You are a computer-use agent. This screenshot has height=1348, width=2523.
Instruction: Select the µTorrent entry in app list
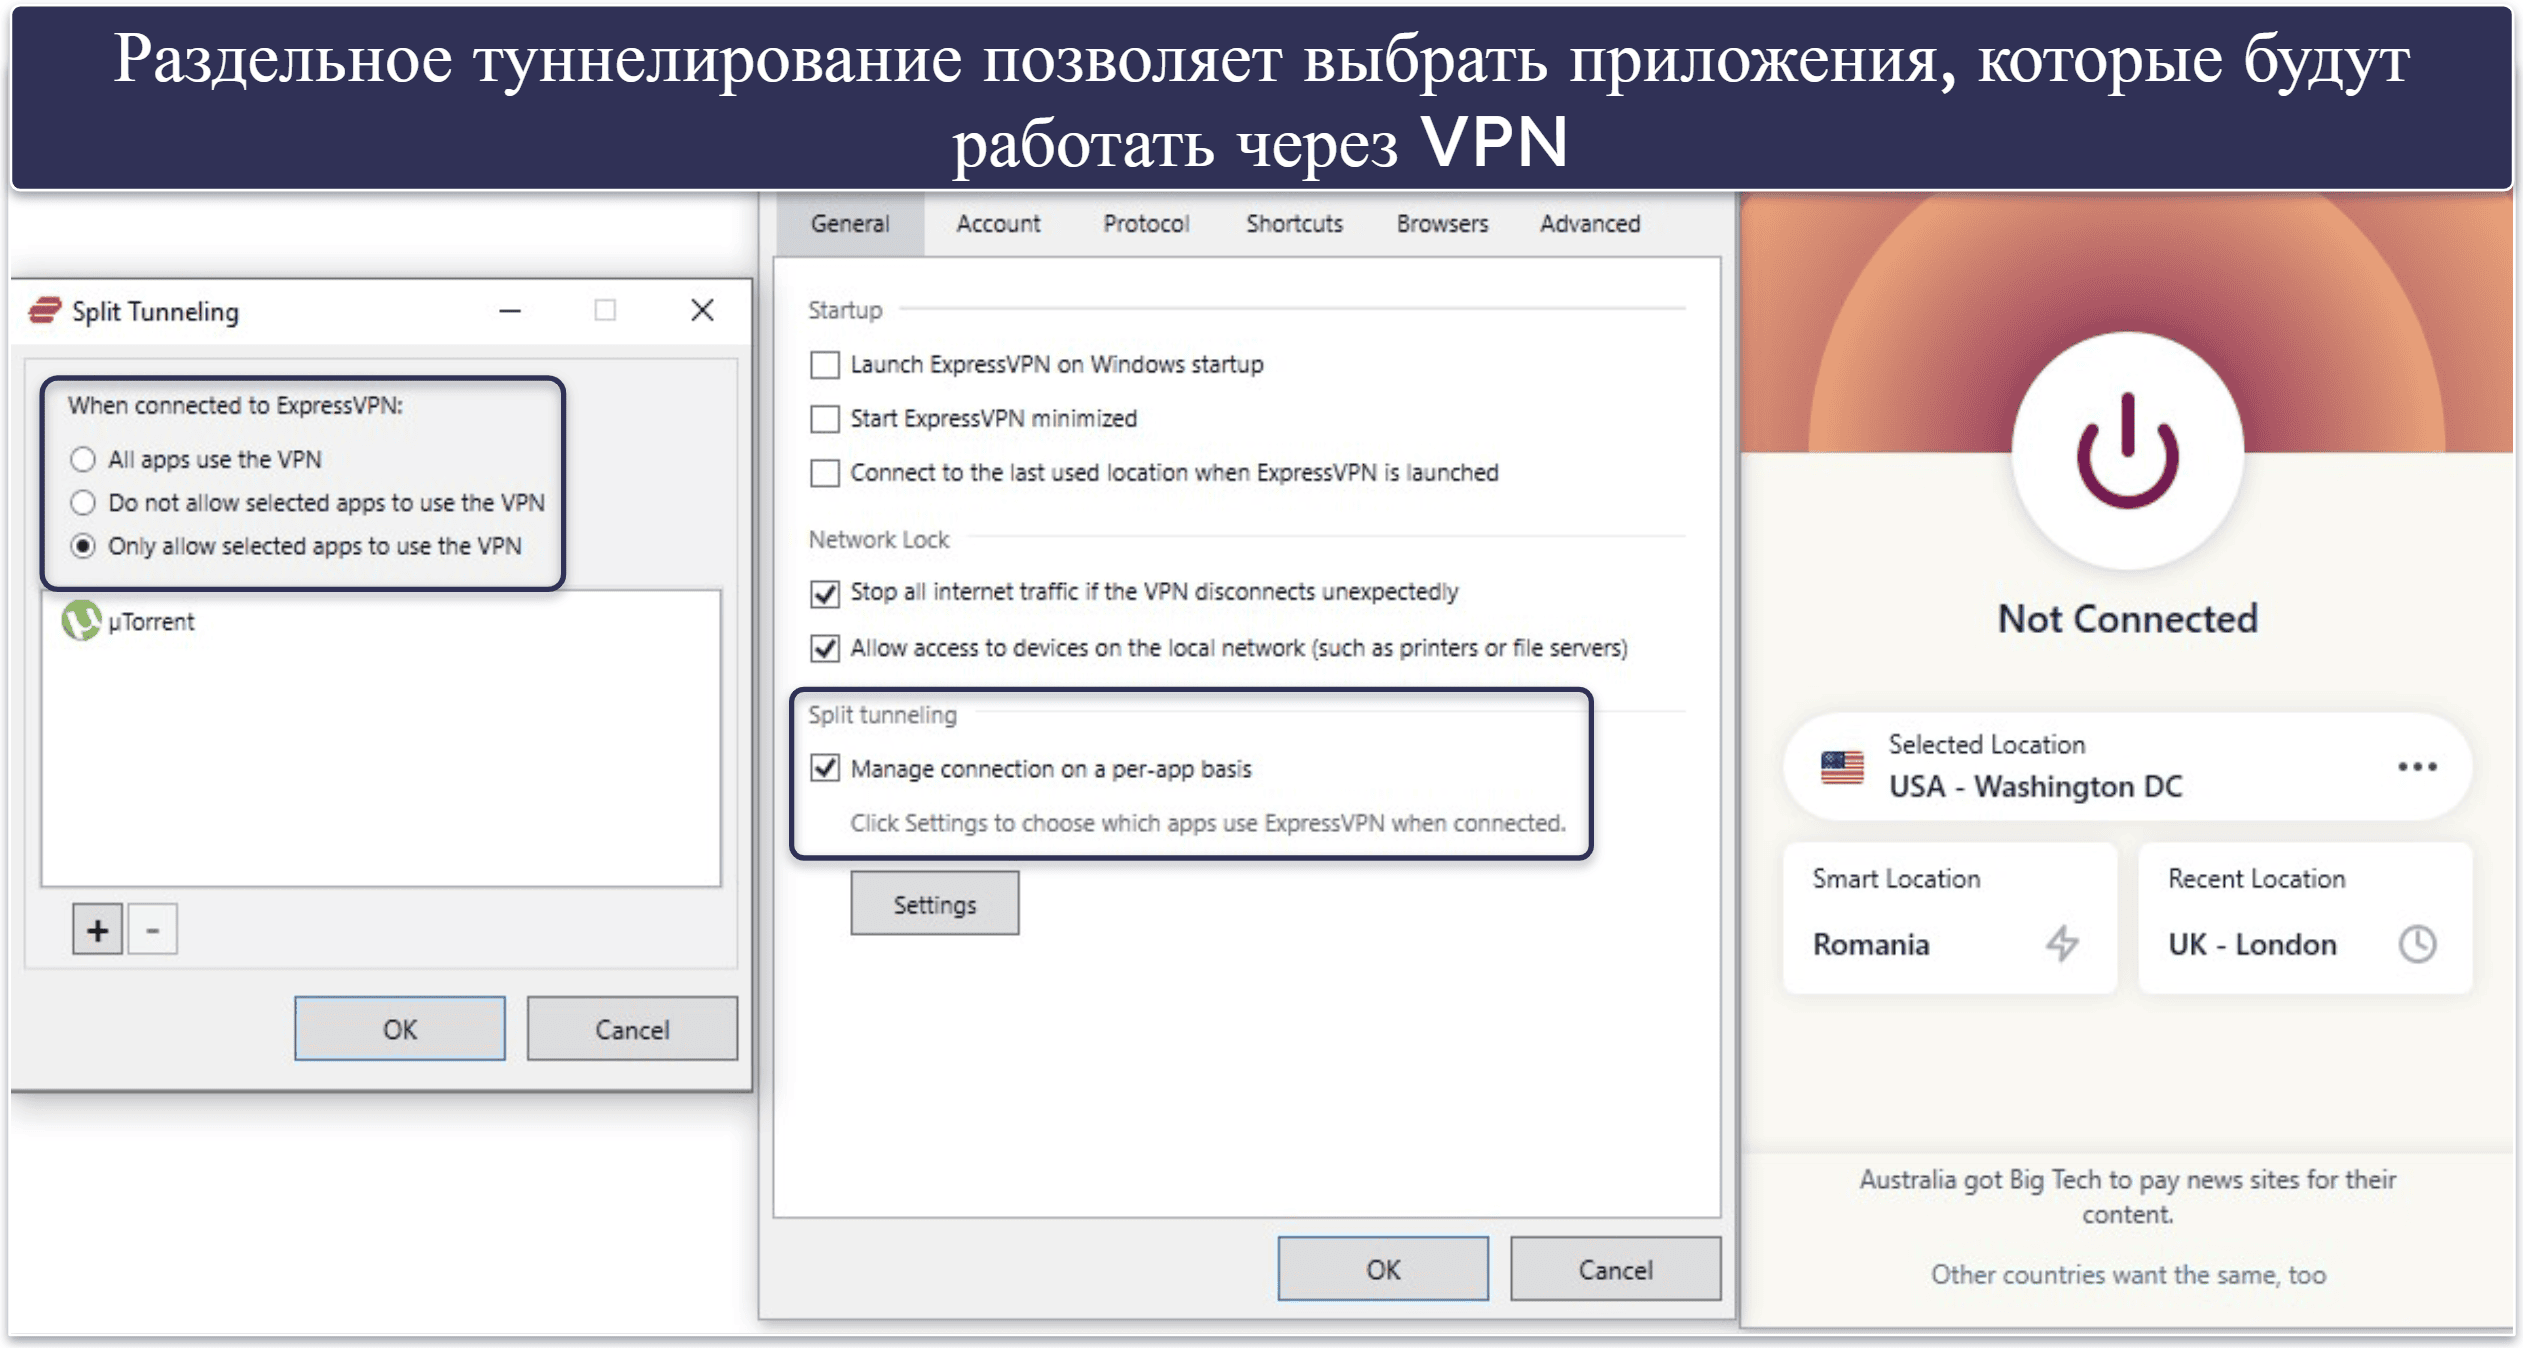tap(380, 621)
